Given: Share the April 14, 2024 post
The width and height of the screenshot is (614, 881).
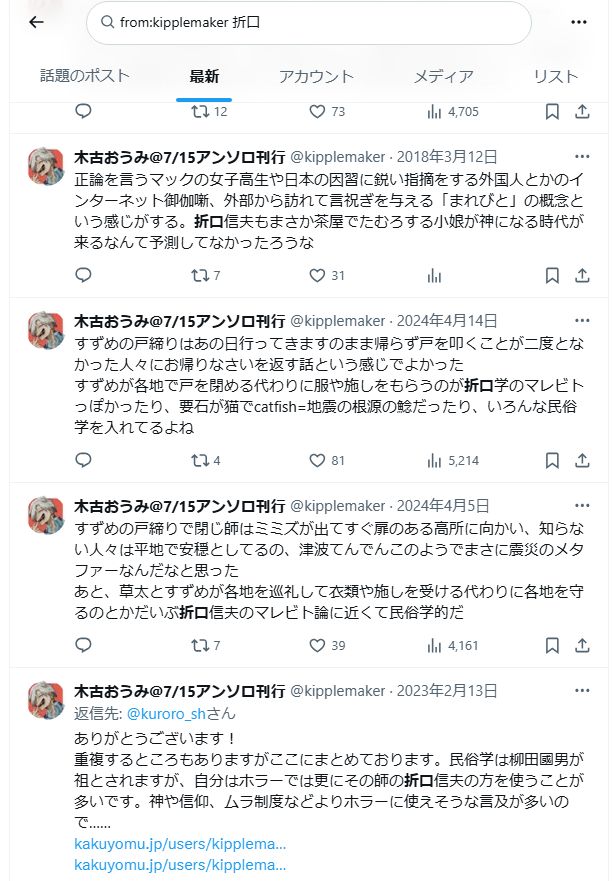Looking at the screenshot, I should 581,460.
